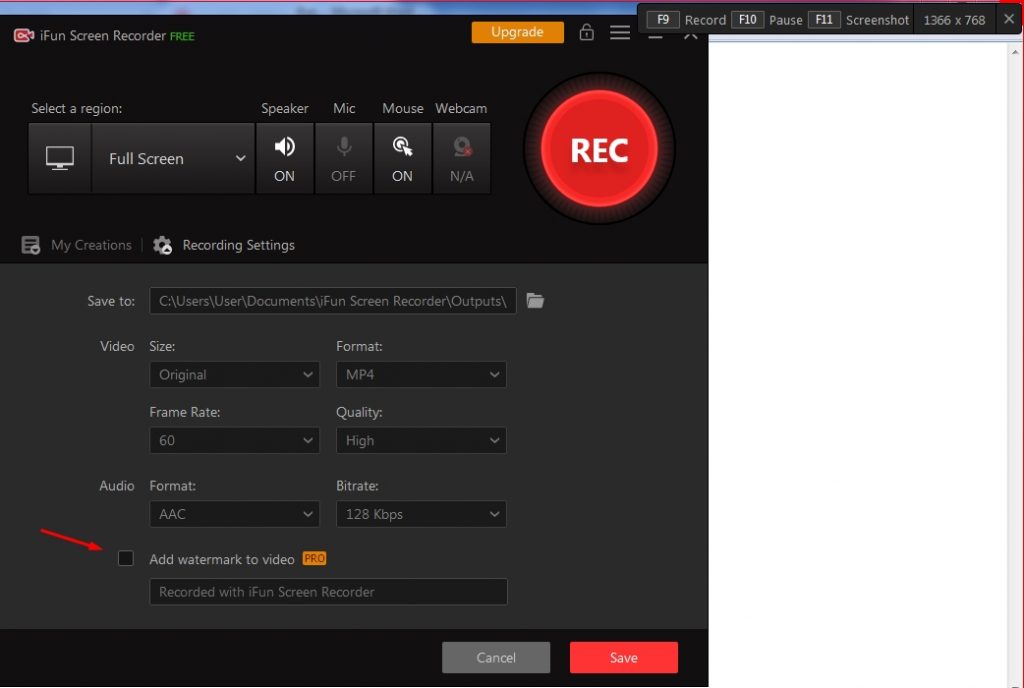Screen dimensions: 1024x688
Task: Click the padlock icon beside Upgrade
Action: click(586, 32)
